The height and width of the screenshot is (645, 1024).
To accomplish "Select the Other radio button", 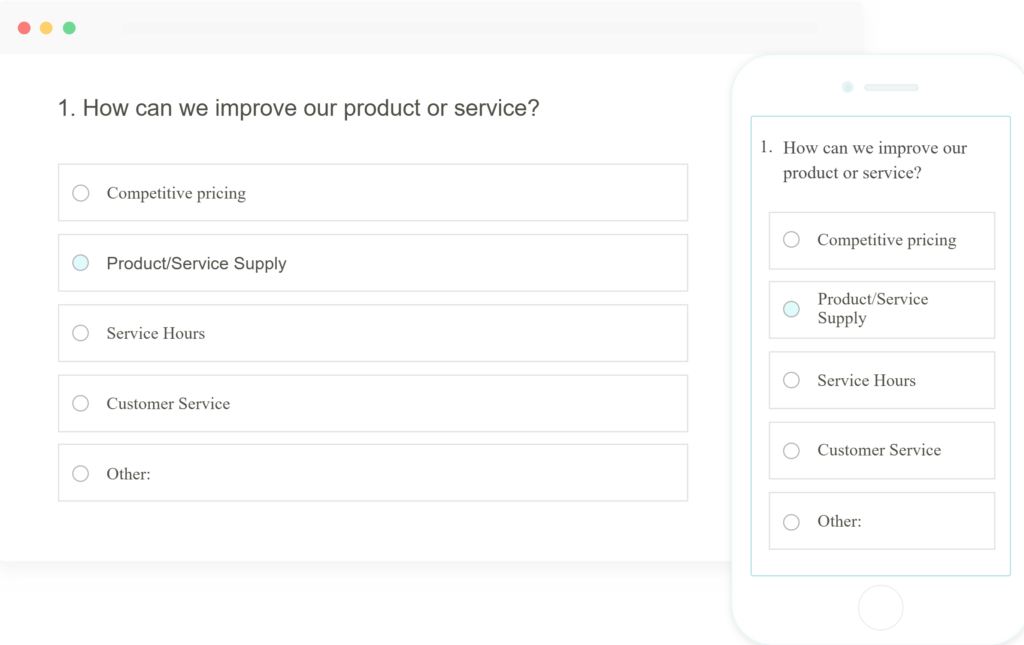I will click(x=80, y=473).
